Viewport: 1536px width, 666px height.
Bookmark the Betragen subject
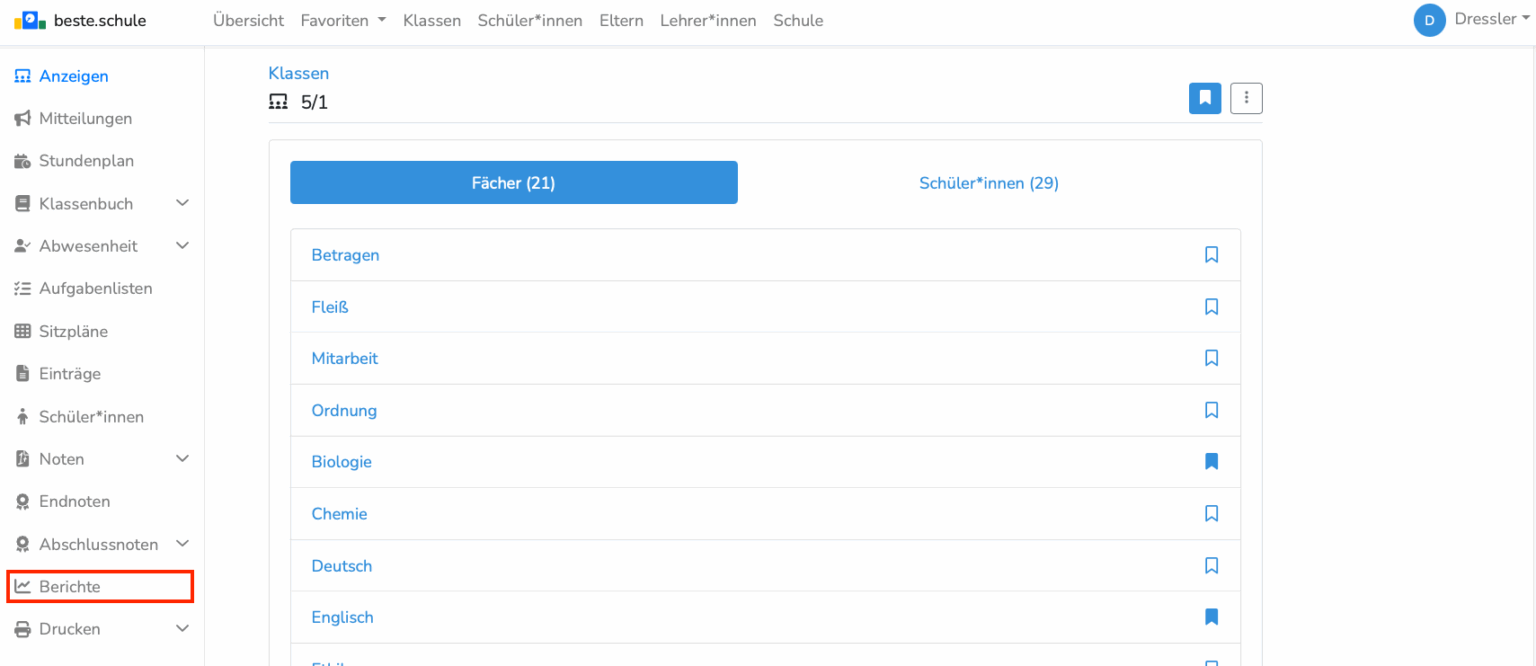point(1211,255)
